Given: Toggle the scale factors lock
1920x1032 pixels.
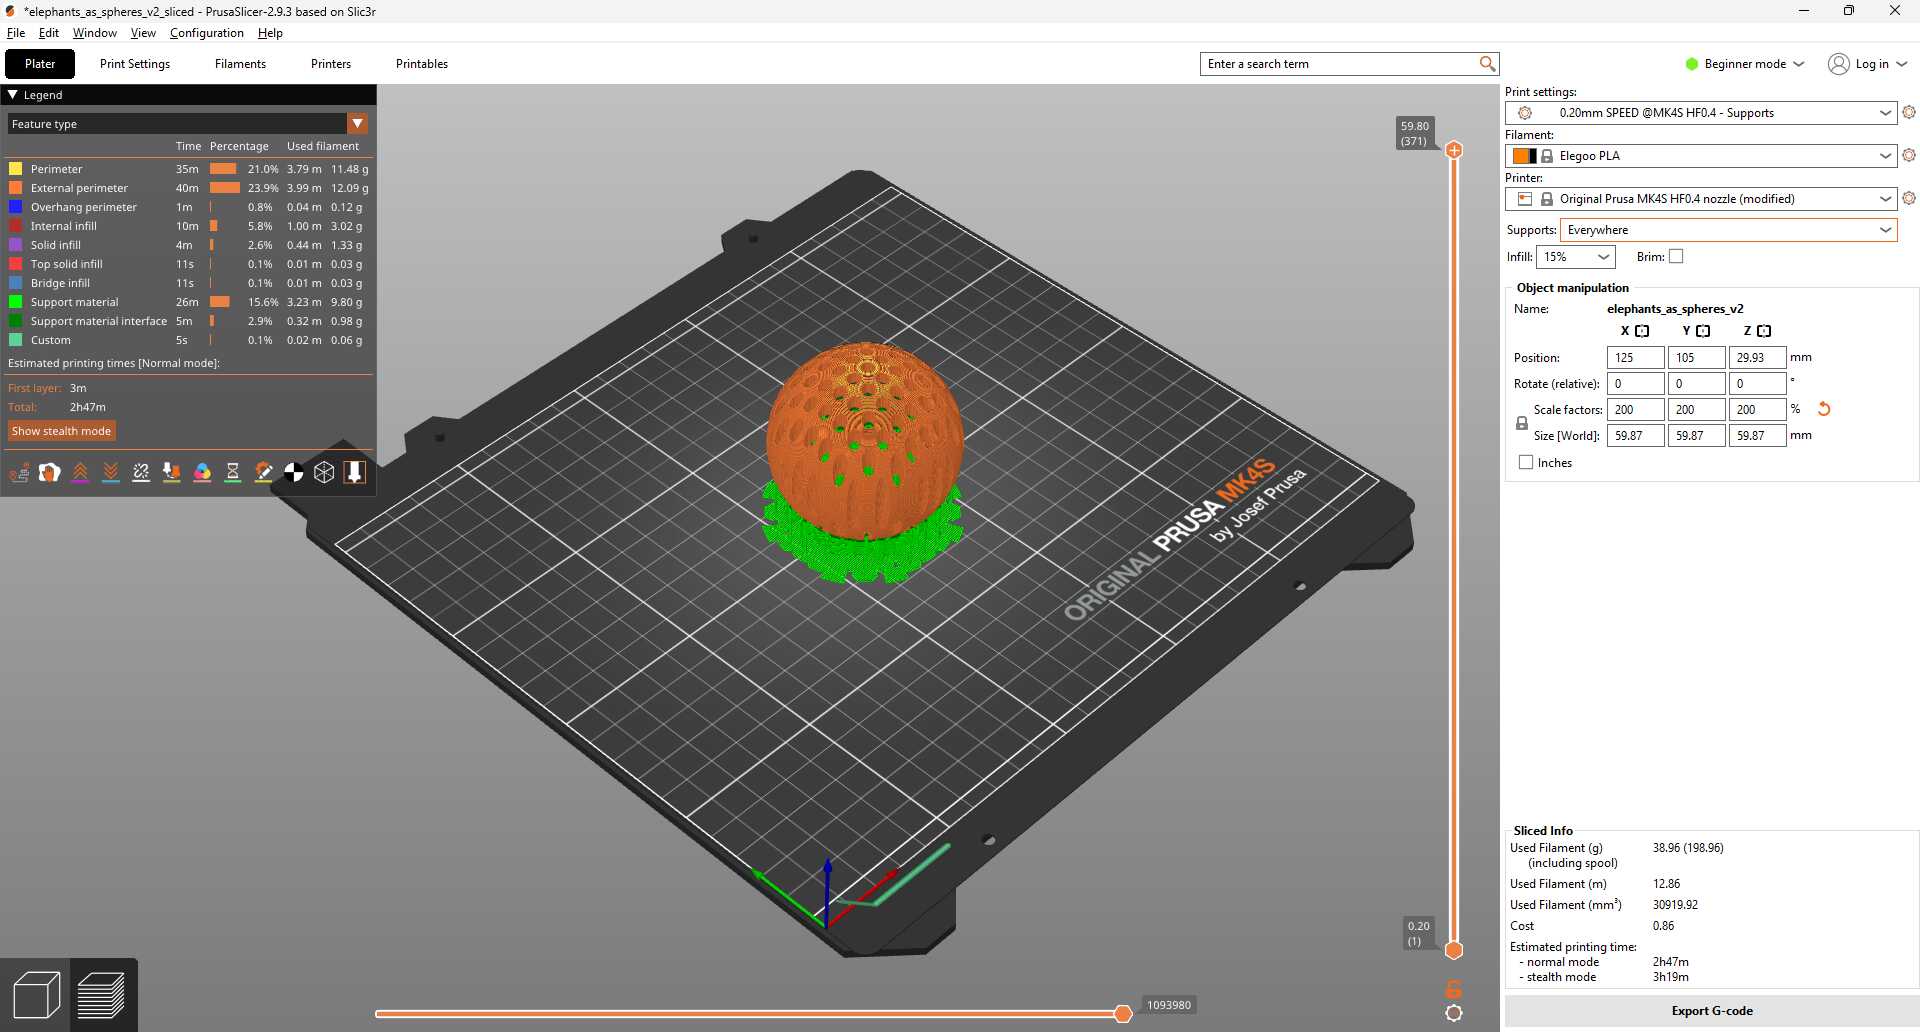Looking at the screenshot, I should point(1522,423).
